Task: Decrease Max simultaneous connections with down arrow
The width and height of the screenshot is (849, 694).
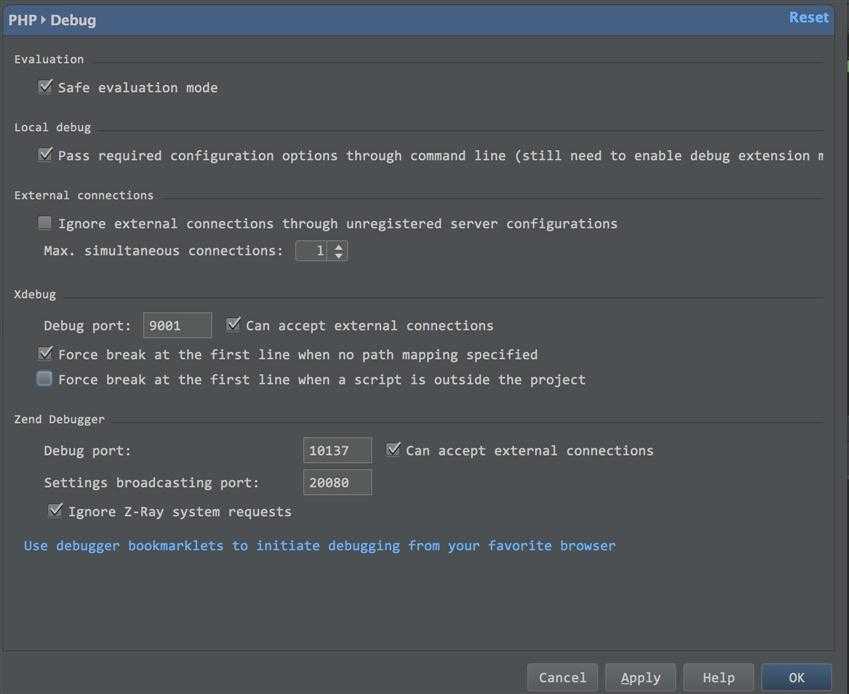Action: (338, 255)
